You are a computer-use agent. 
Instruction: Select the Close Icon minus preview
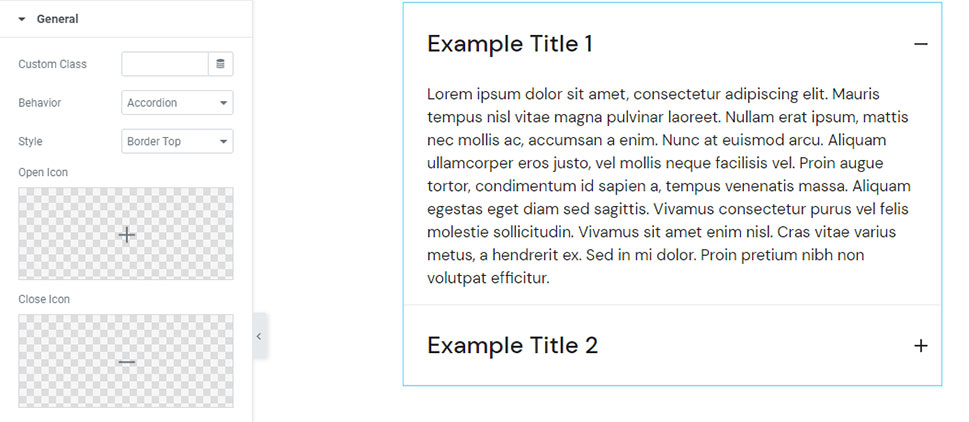coord(126,361)
